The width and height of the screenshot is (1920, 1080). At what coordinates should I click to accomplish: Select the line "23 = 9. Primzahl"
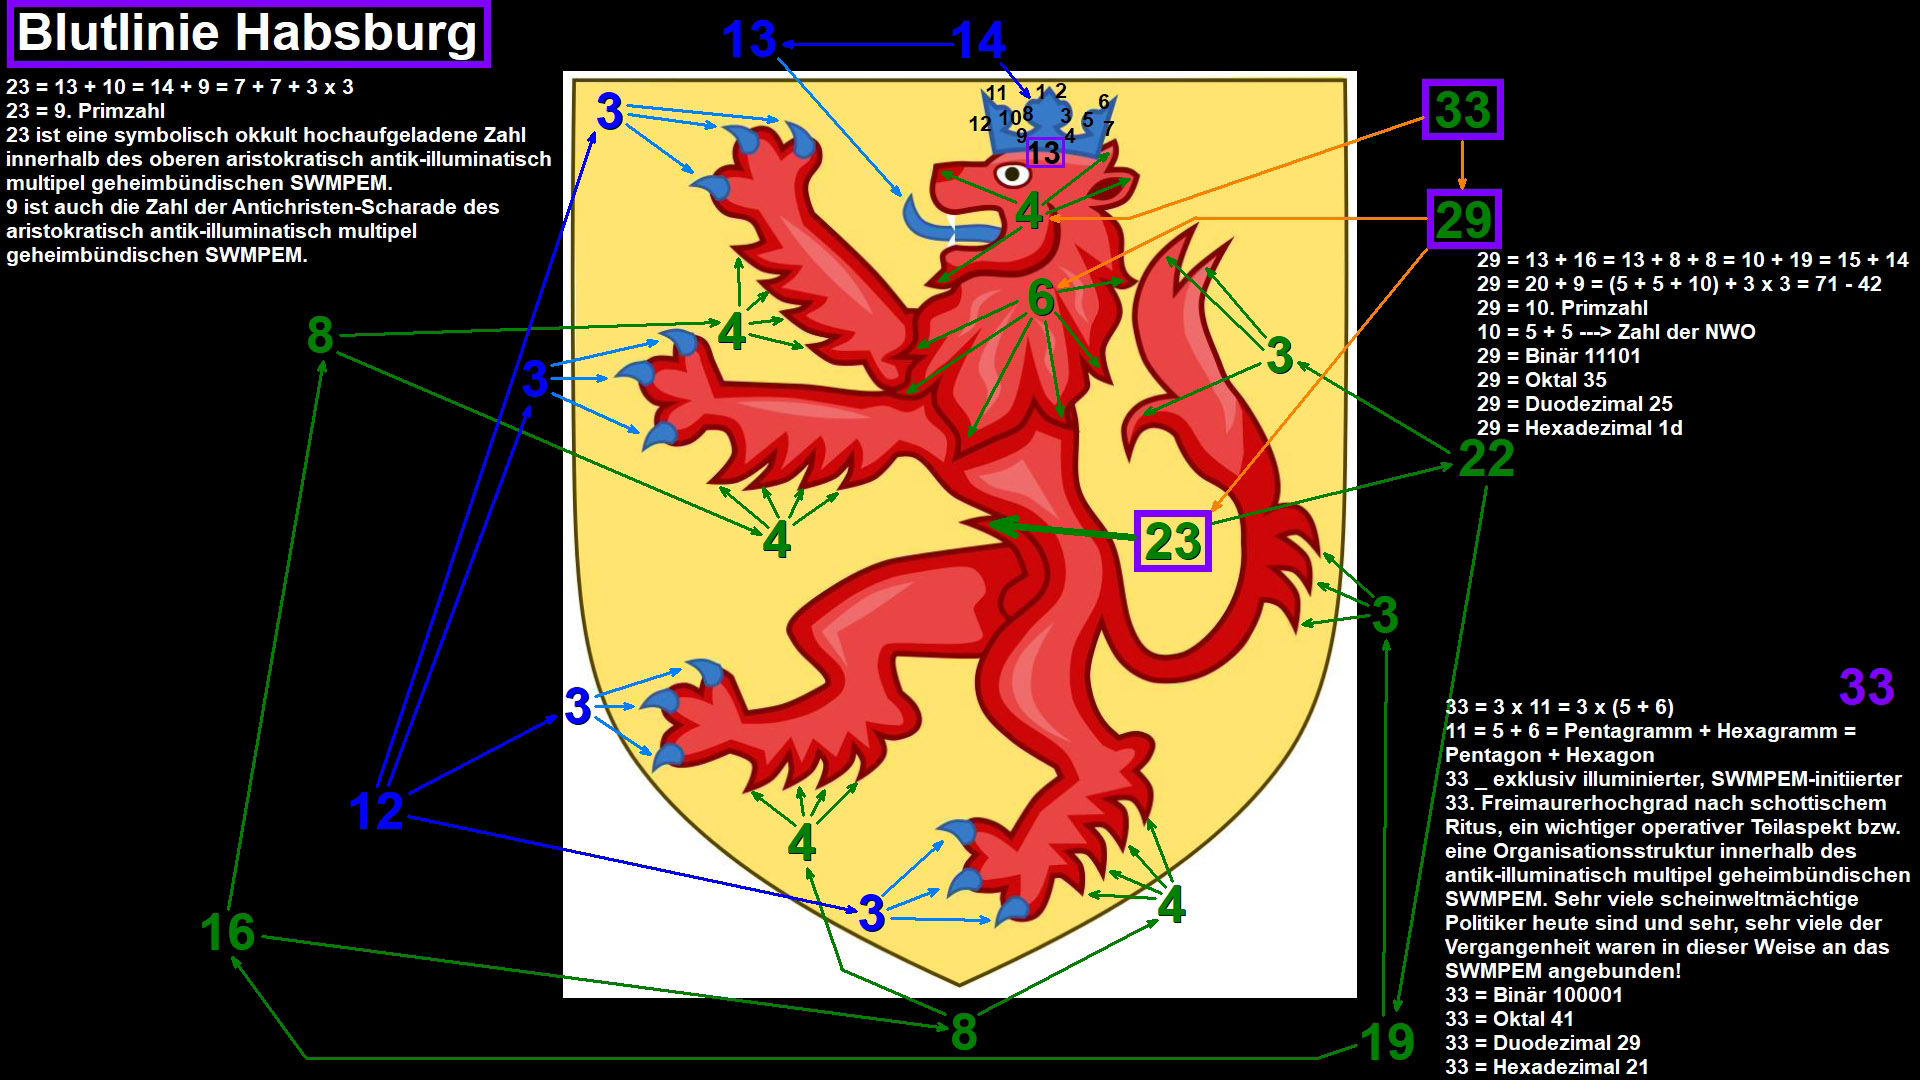[x=86, y=111]
